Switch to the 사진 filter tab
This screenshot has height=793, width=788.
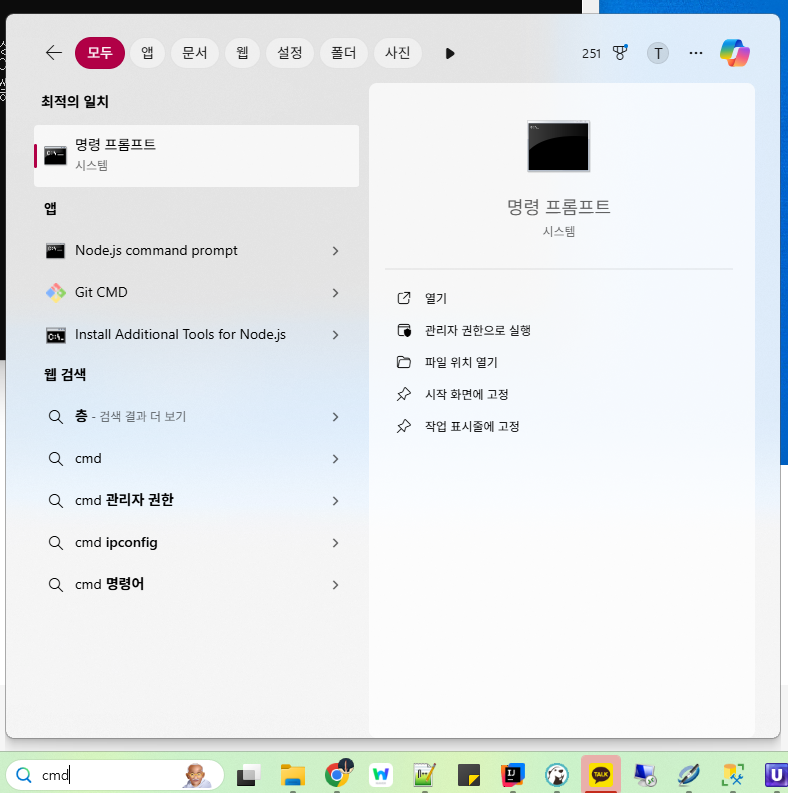pos(398,53)
